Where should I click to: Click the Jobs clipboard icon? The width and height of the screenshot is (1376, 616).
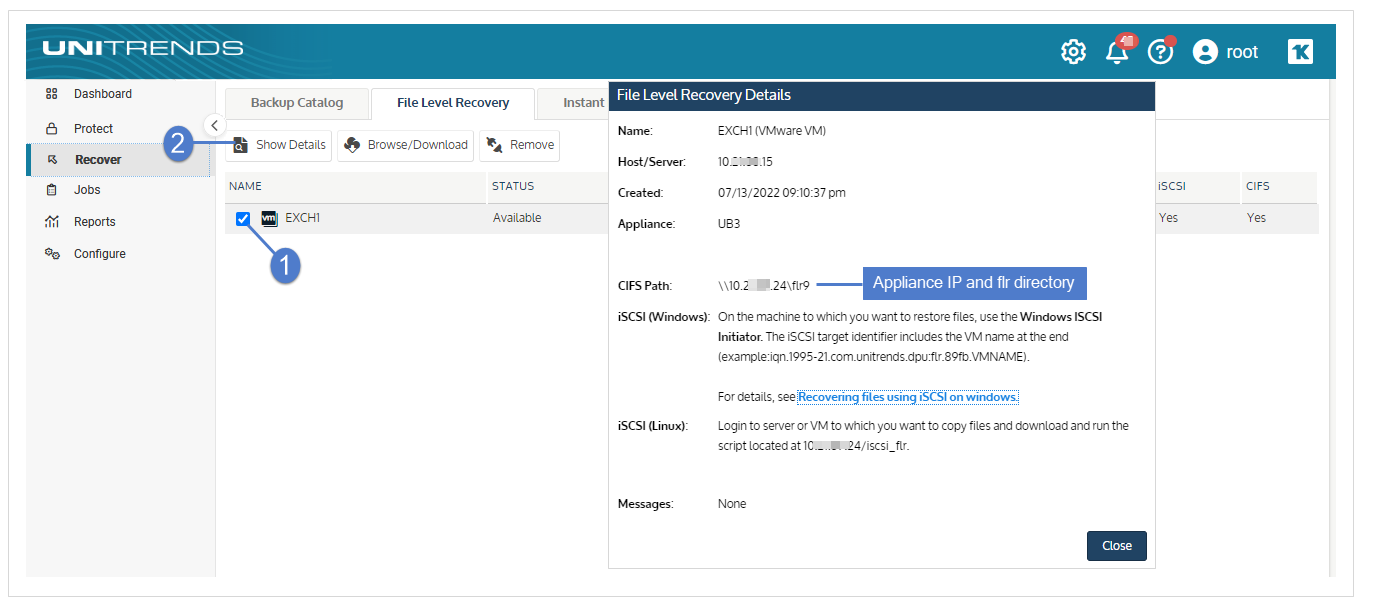coord(52,190)
